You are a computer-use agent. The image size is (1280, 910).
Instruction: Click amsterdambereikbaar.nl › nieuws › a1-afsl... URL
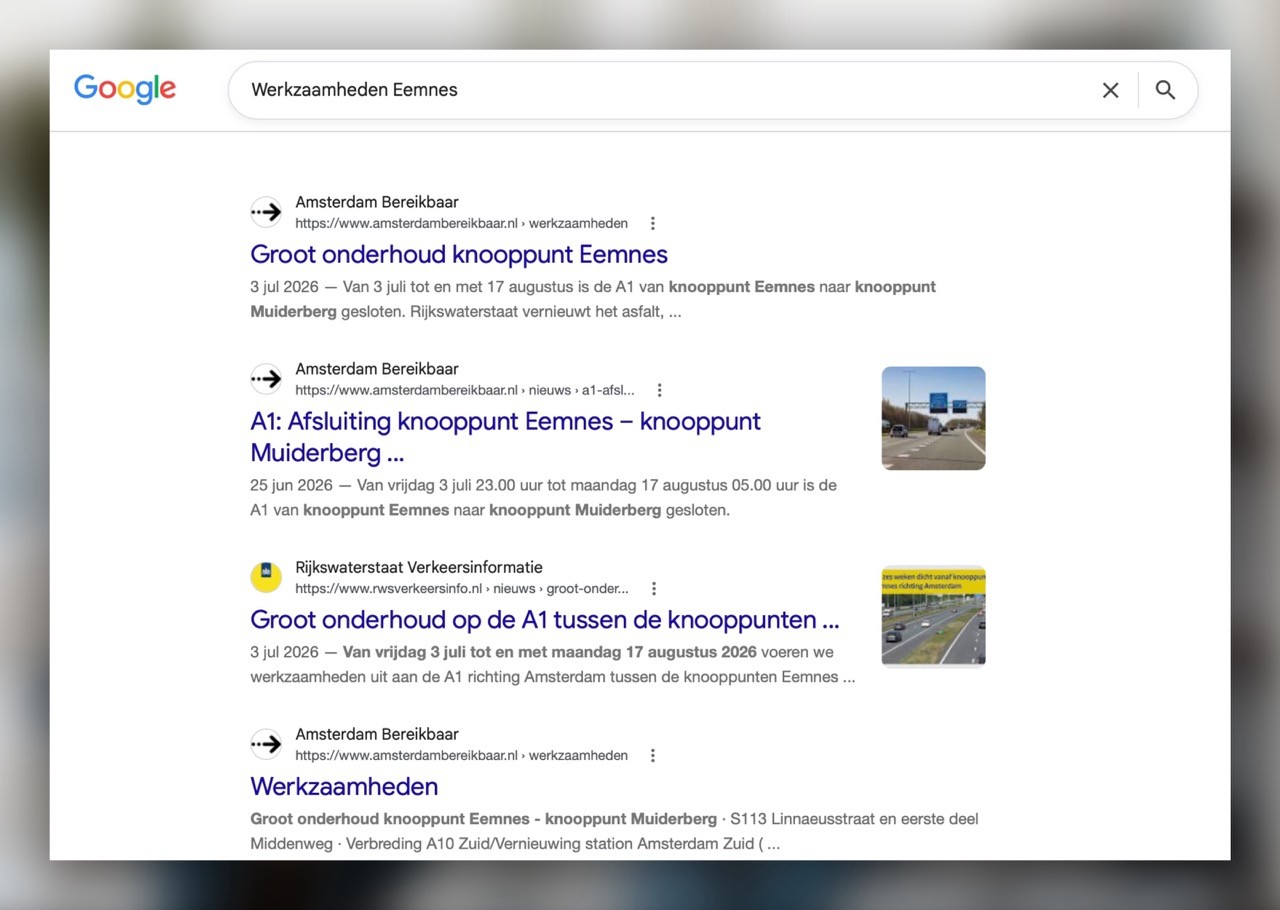coord(465,390)
